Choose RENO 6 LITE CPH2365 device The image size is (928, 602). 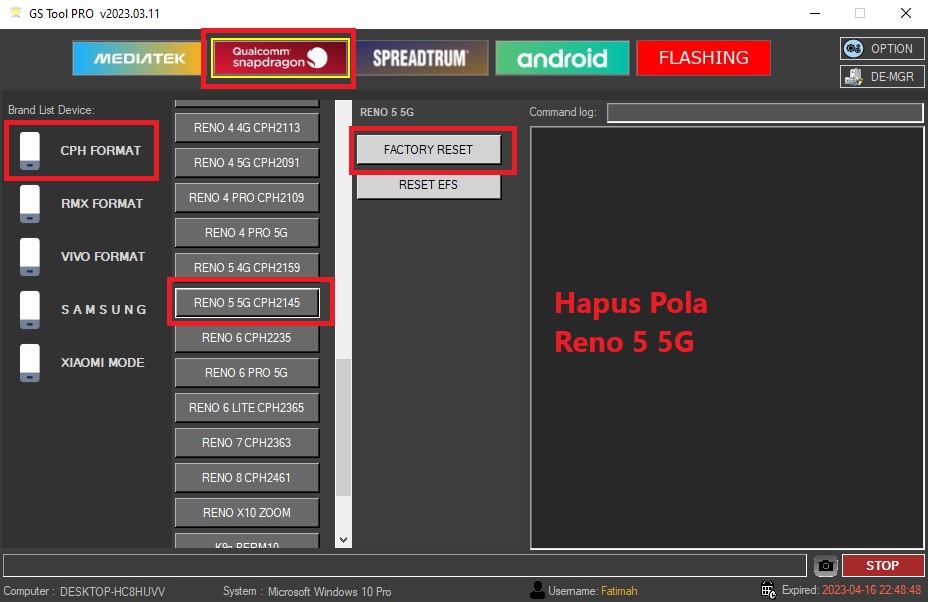(247, 407)
